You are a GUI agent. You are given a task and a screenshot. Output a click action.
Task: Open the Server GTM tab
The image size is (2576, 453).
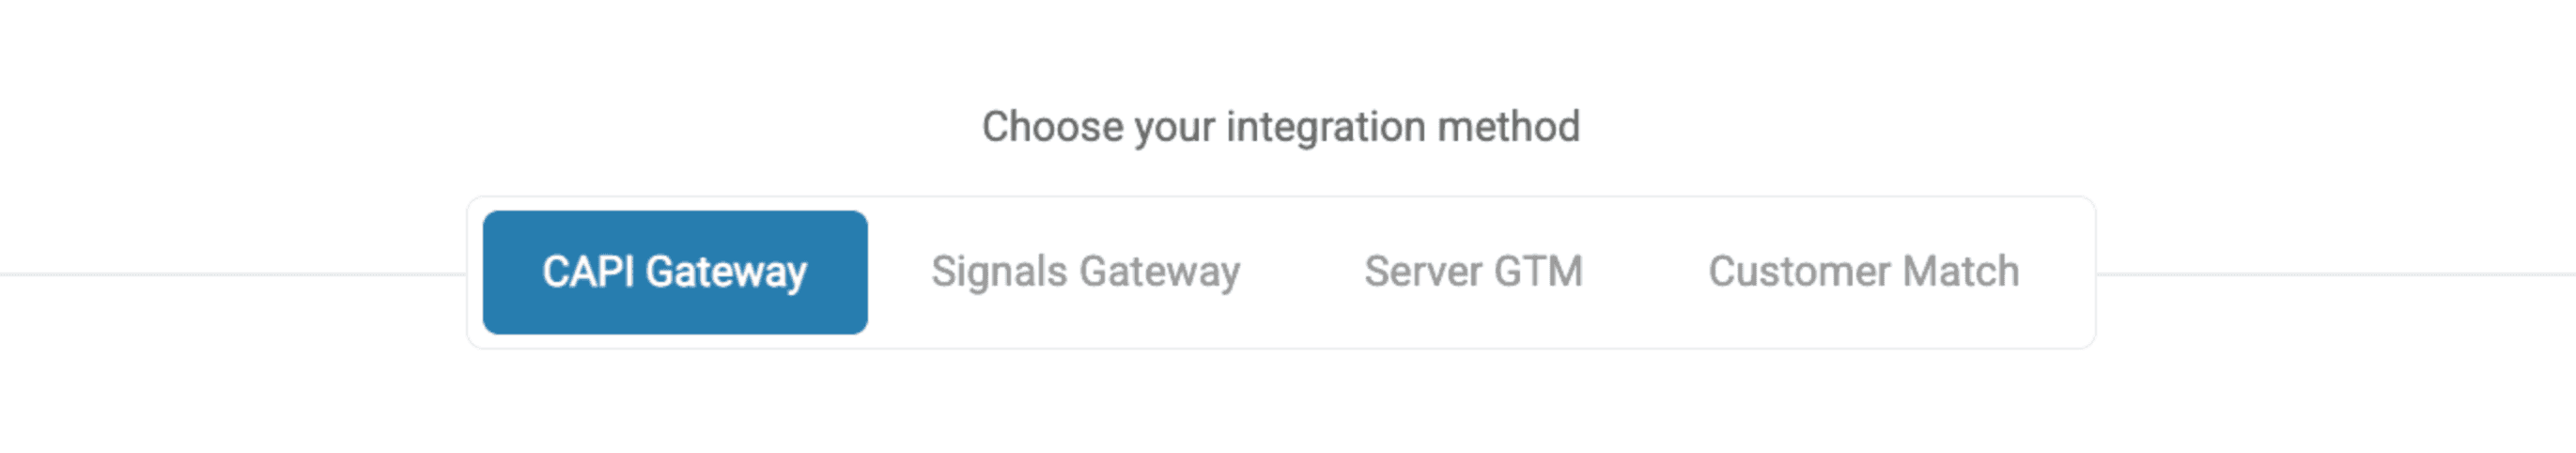(1474, 272)
